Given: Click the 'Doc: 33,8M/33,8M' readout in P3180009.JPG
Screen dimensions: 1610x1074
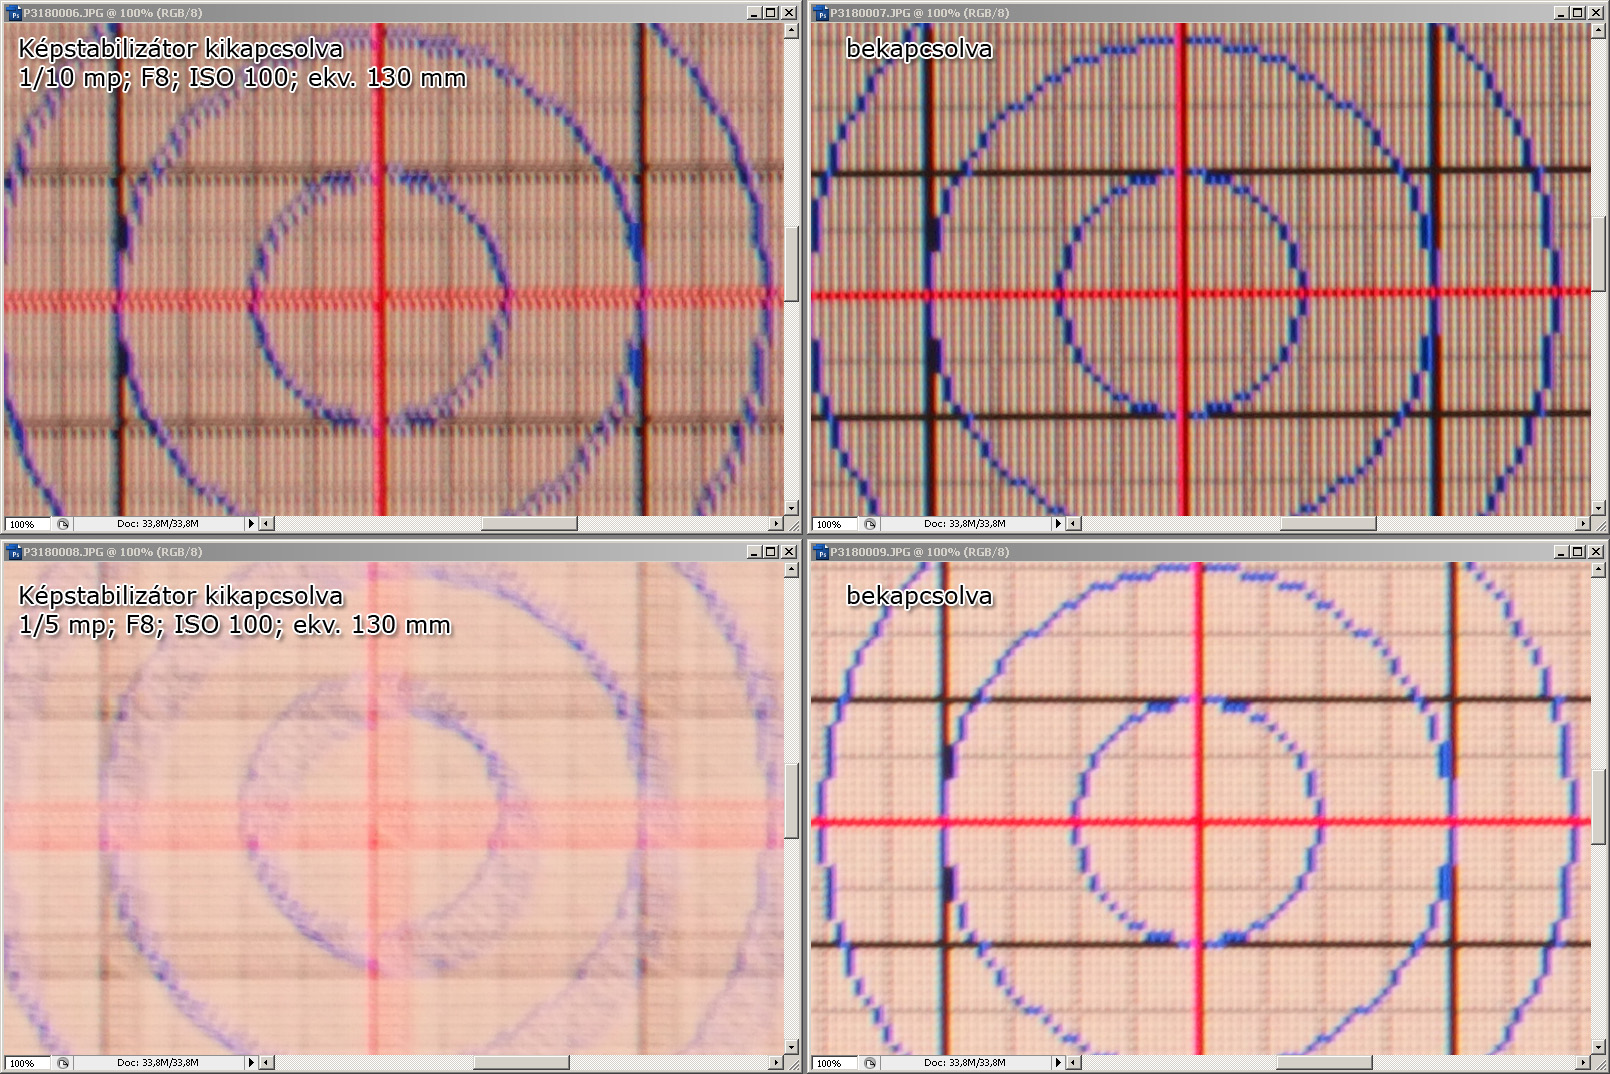Looking at the screenshot, I should (965, 1063).
